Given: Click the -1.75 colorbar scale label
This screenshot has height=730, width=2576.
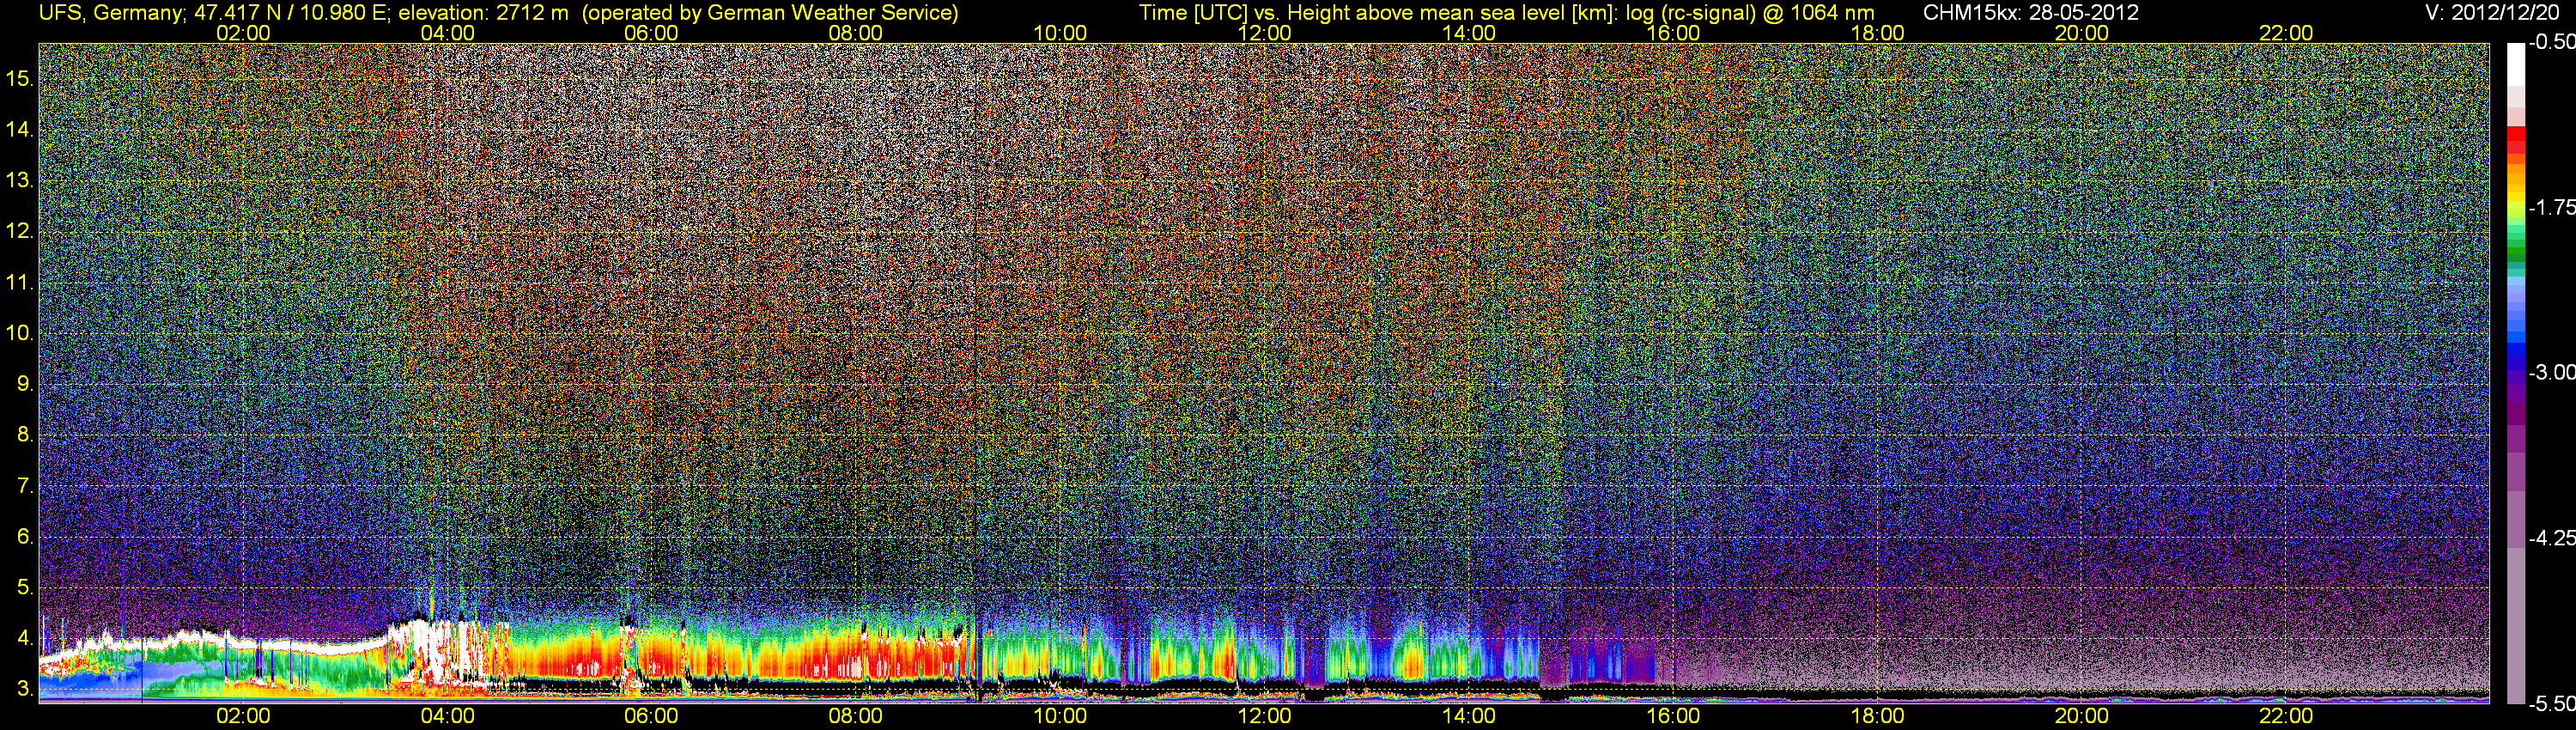Looking at the screenshot, I should (x=2551, y=208).
